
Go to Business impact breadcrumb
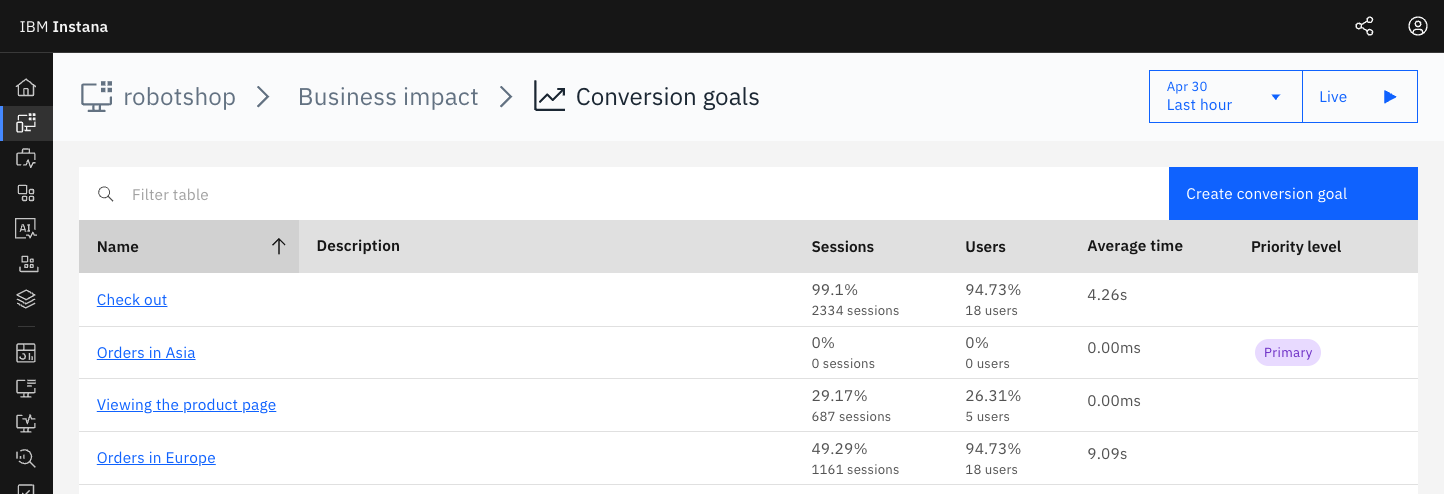388,97
